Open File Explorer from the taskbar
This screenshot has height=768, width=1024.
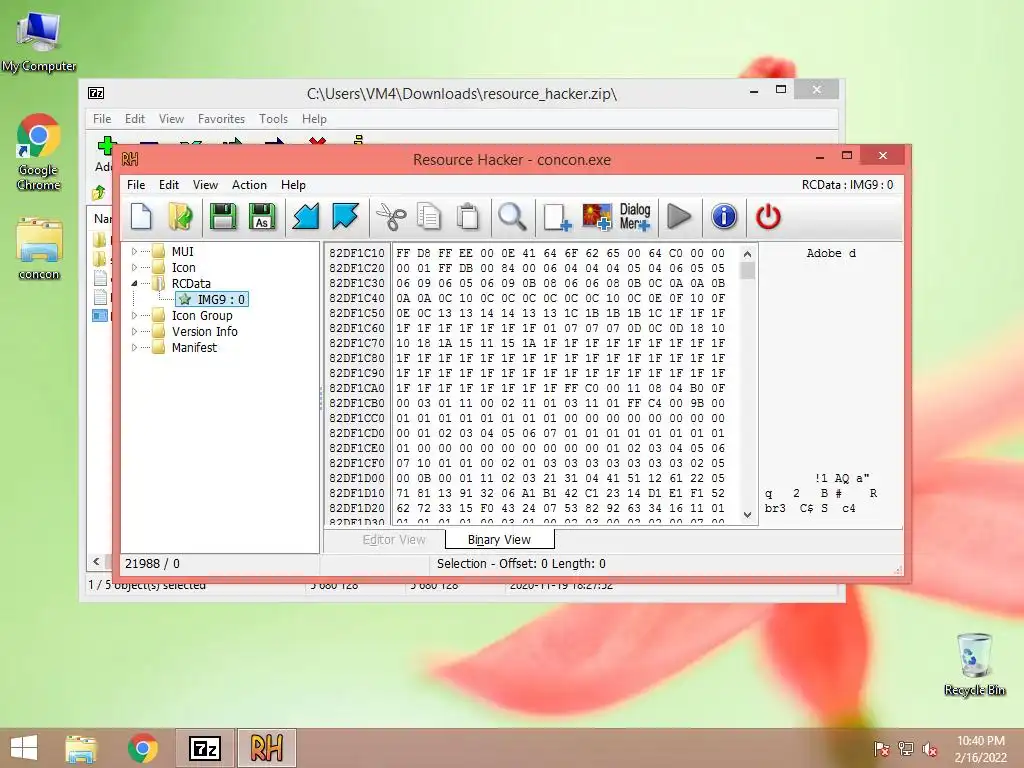pos(81,748)
